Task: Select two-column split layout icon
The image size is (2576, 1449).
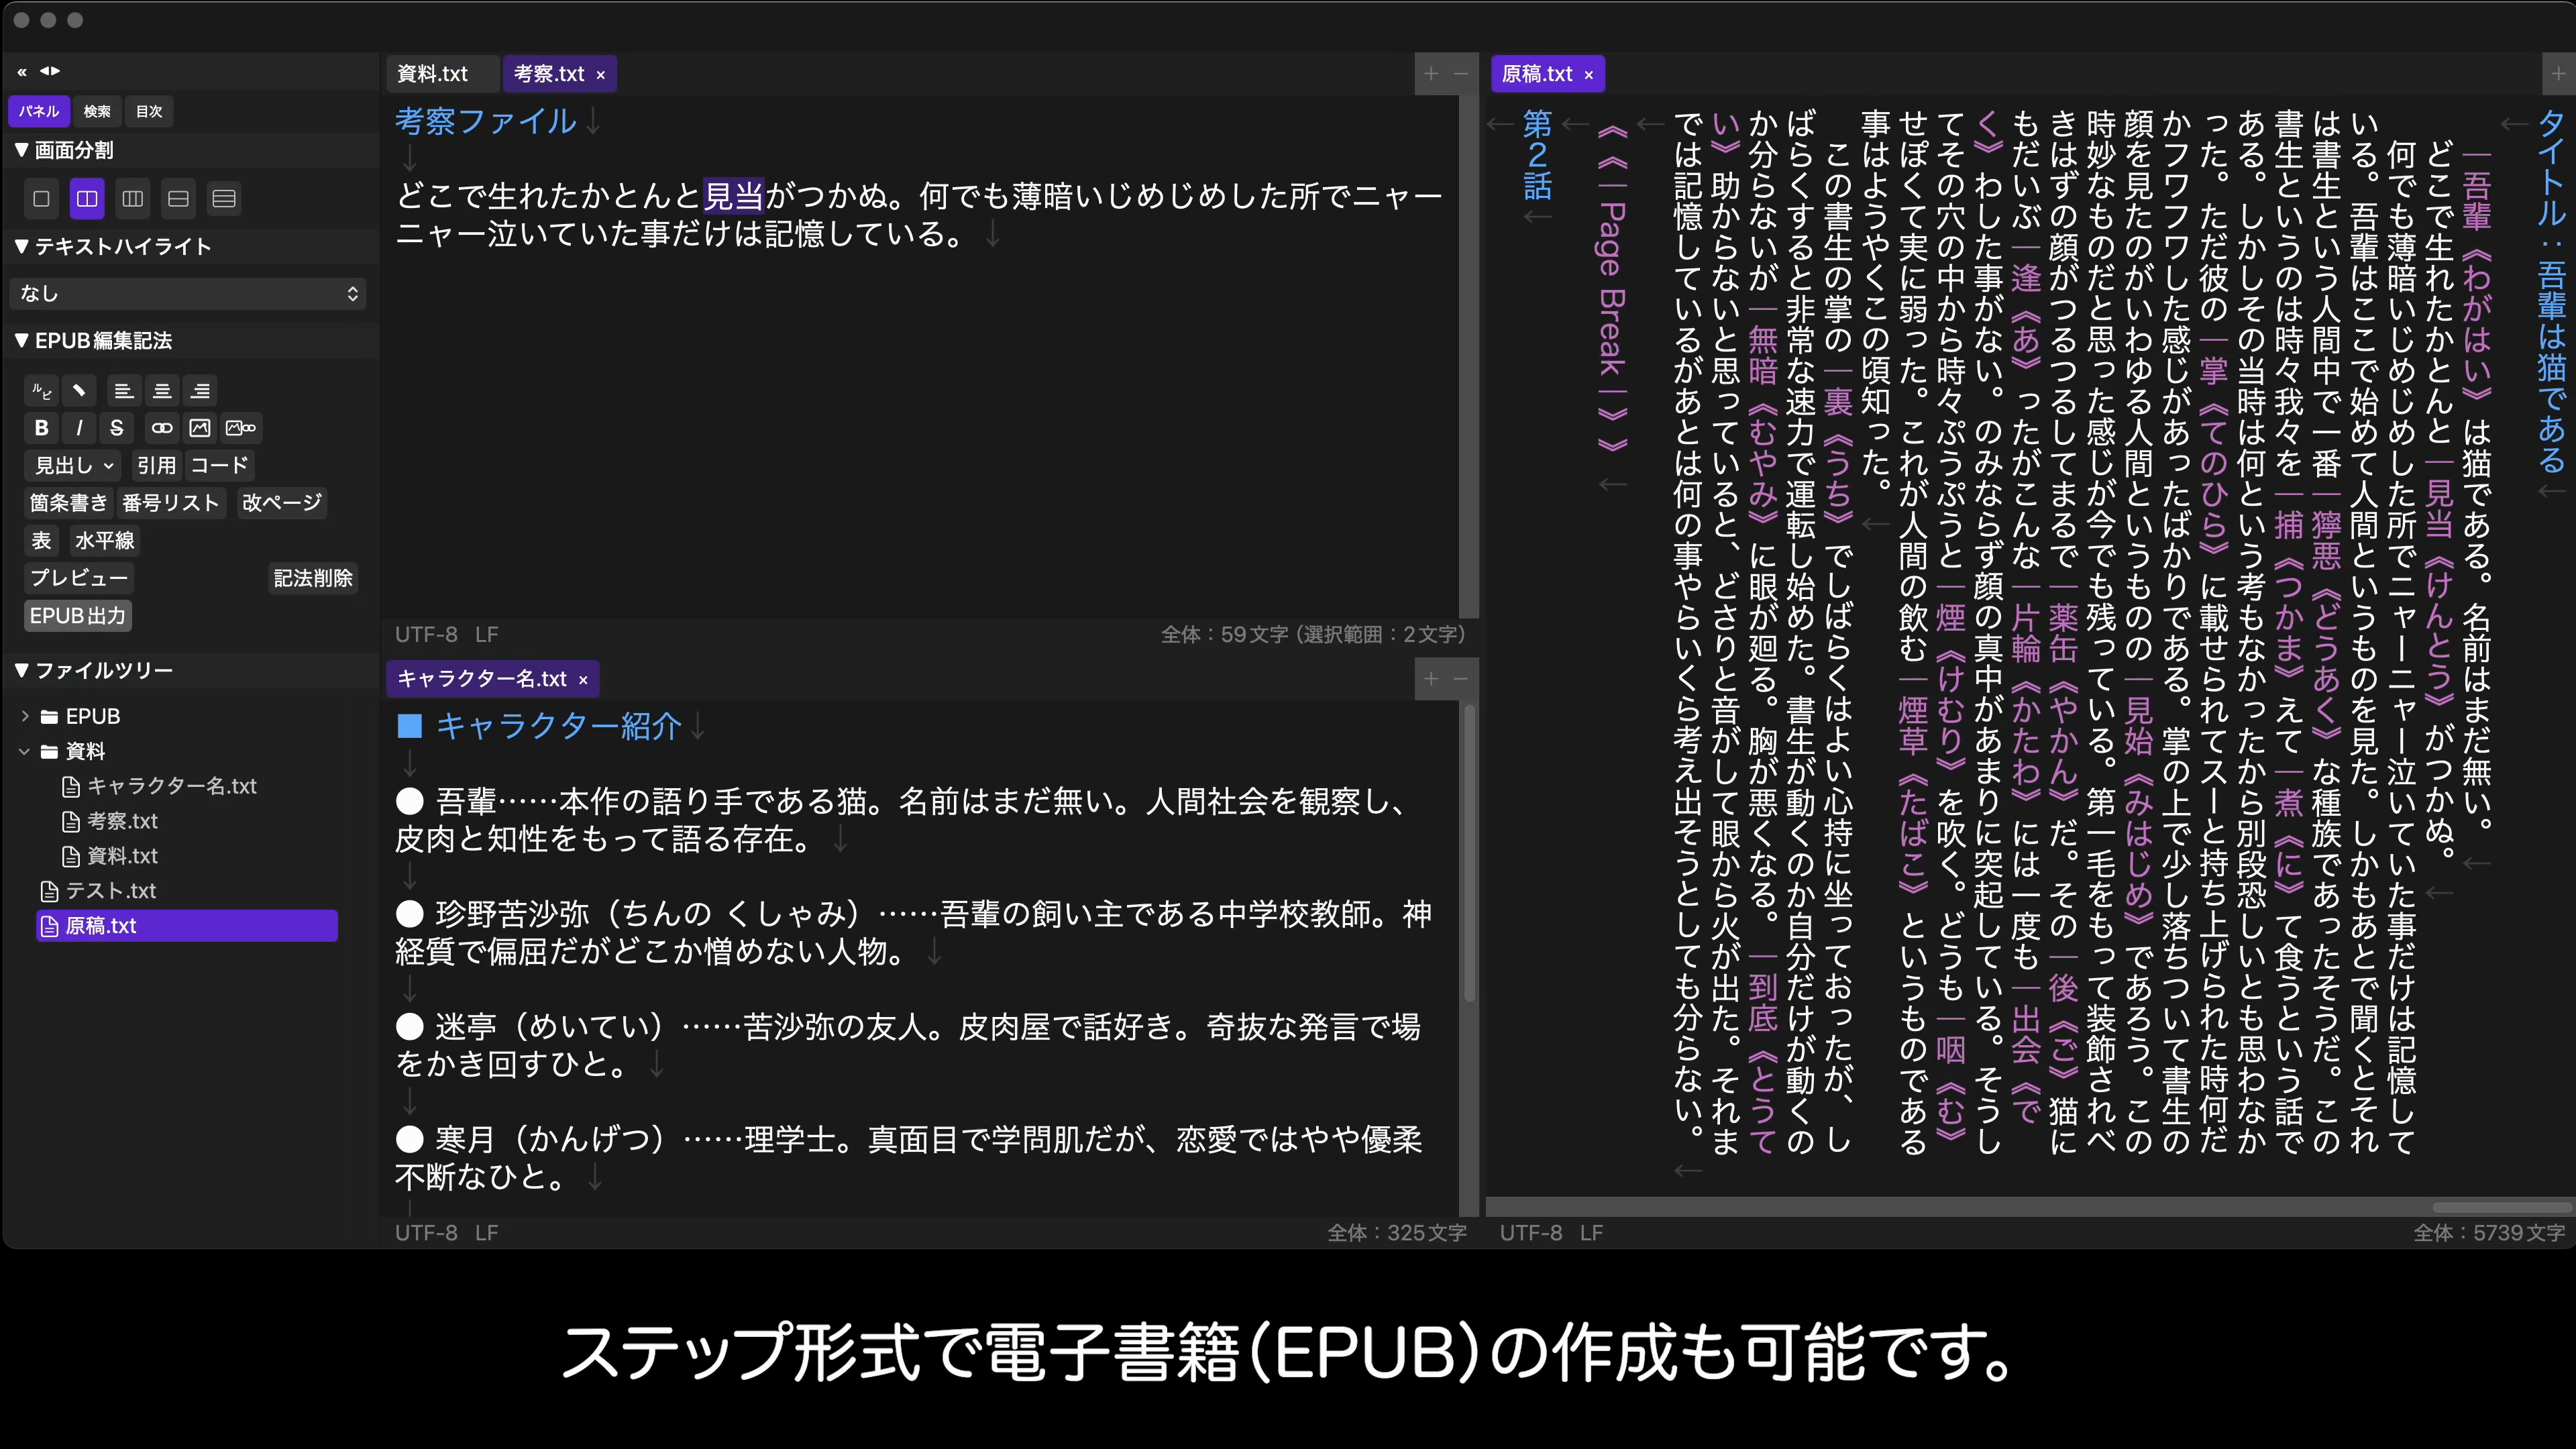Action: (87, 199)
